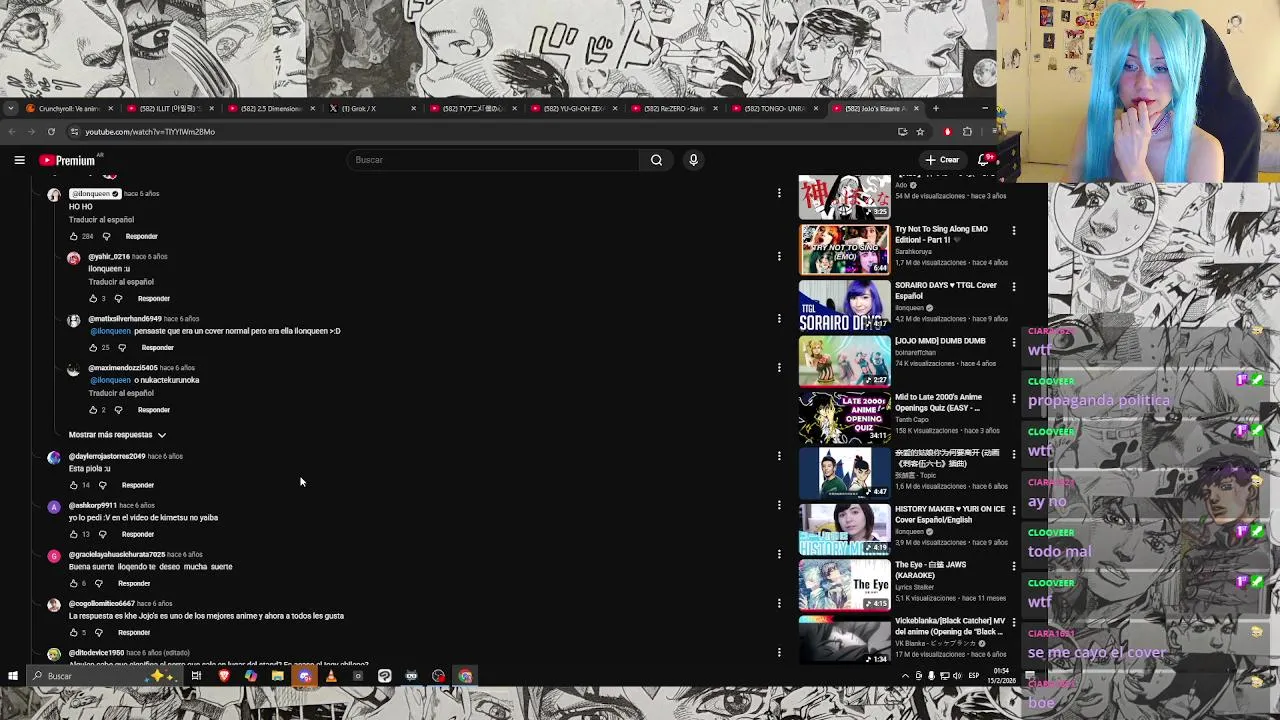Open 'Mid to Late 2000's Anime Openings Quiz' thumbnail
The width and height of the screenshot is (1280, 720).
[x=844, y=417]
